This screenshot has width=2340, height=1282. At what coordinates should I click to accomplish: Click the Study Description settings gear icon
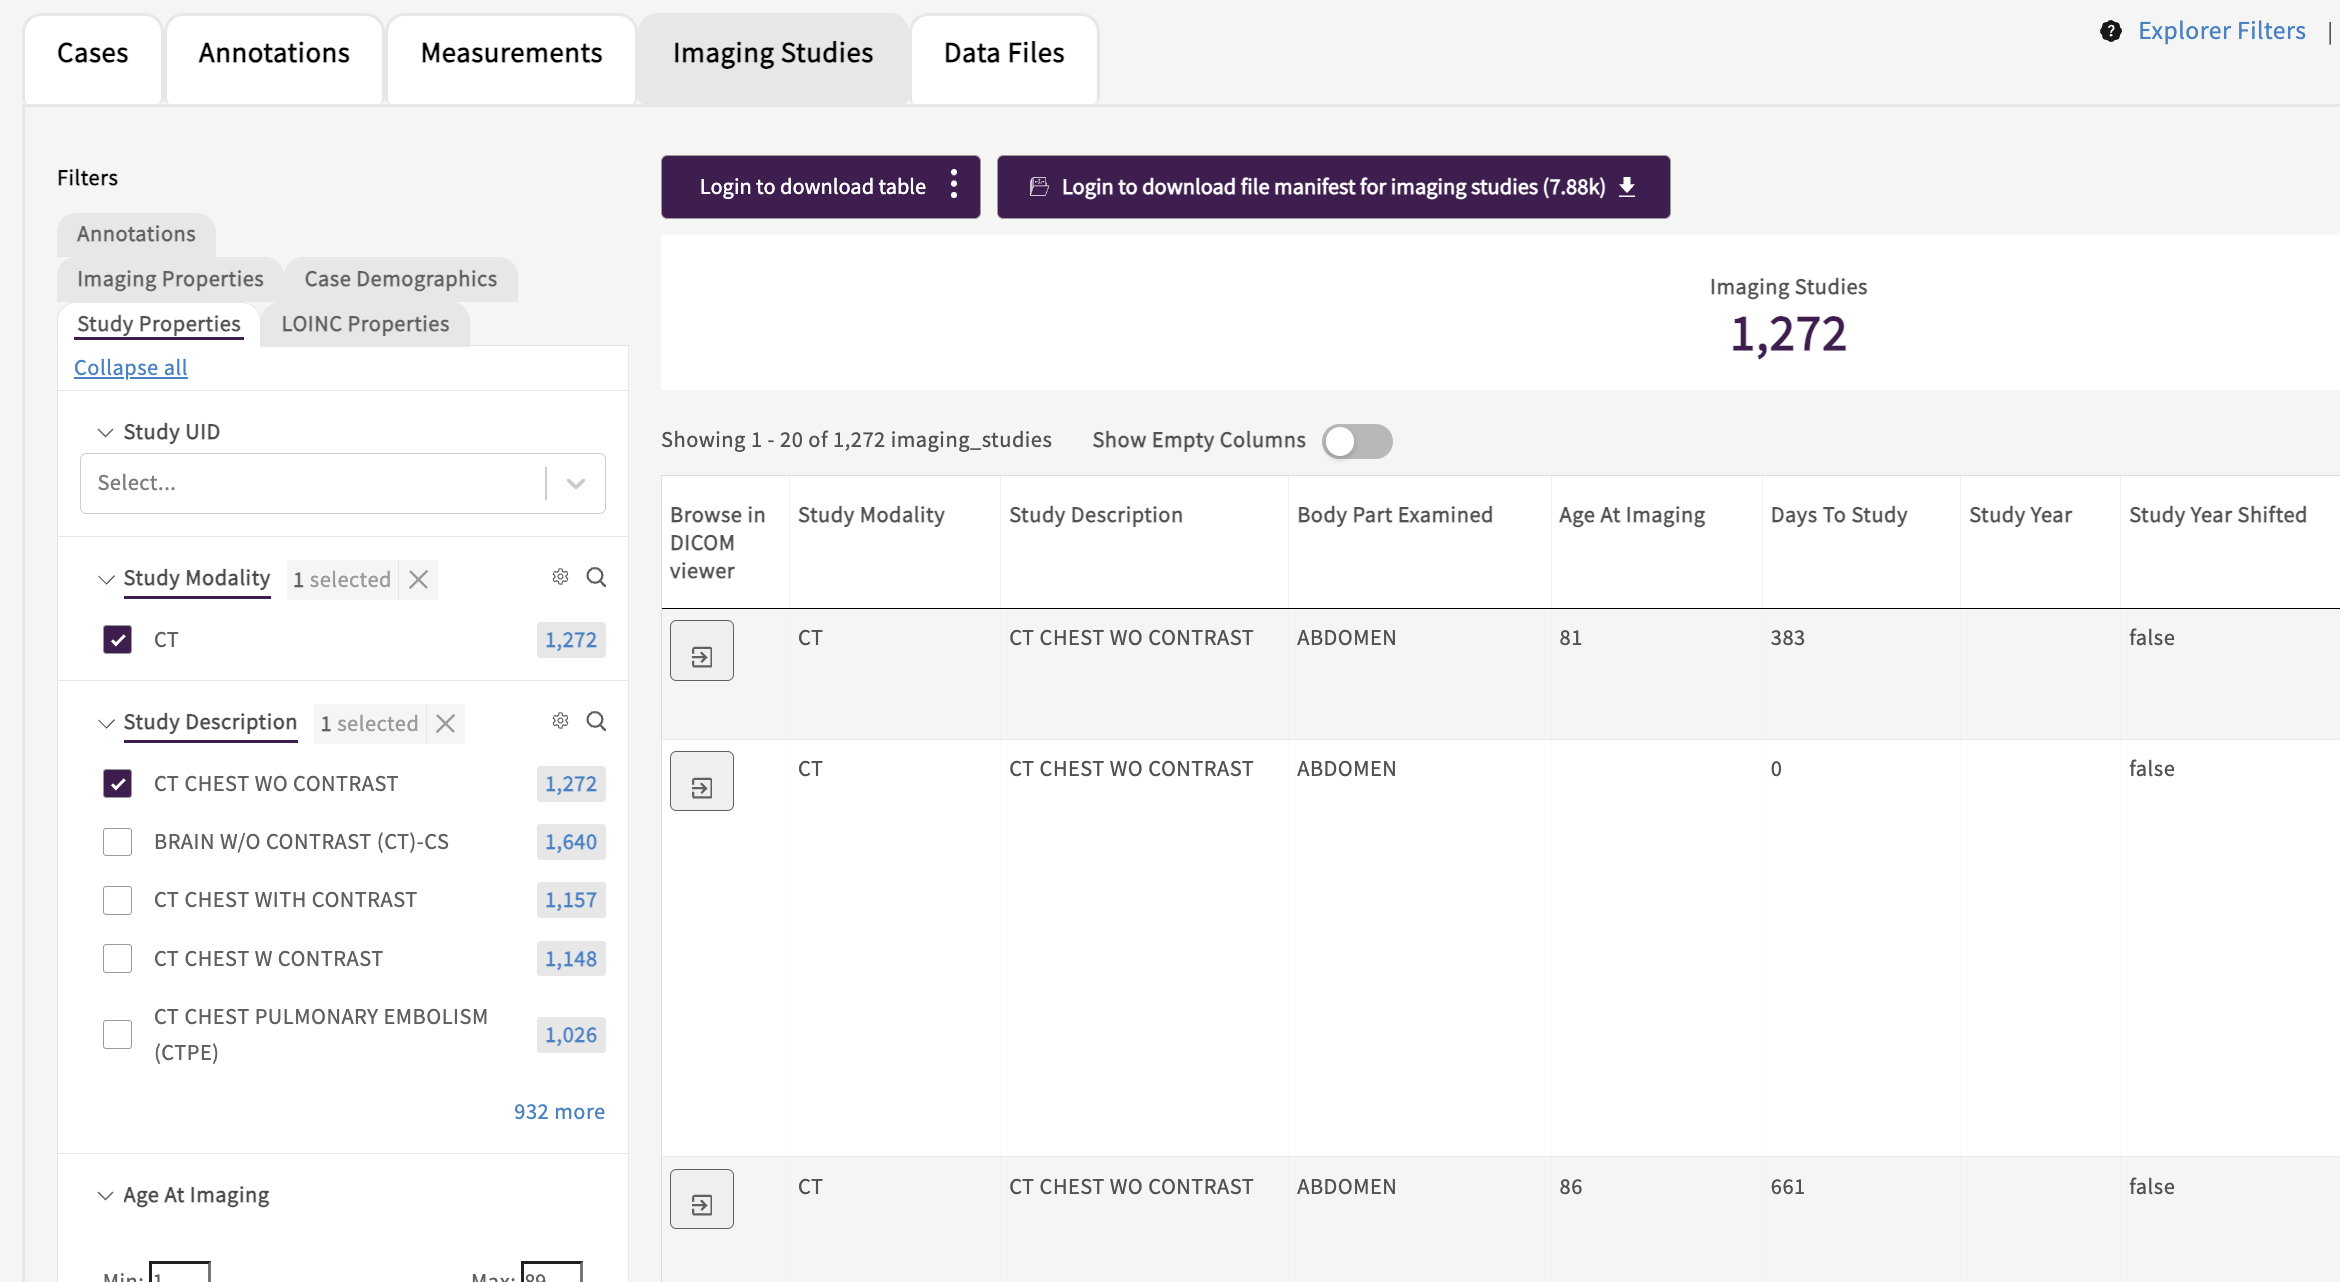[560, 721]
